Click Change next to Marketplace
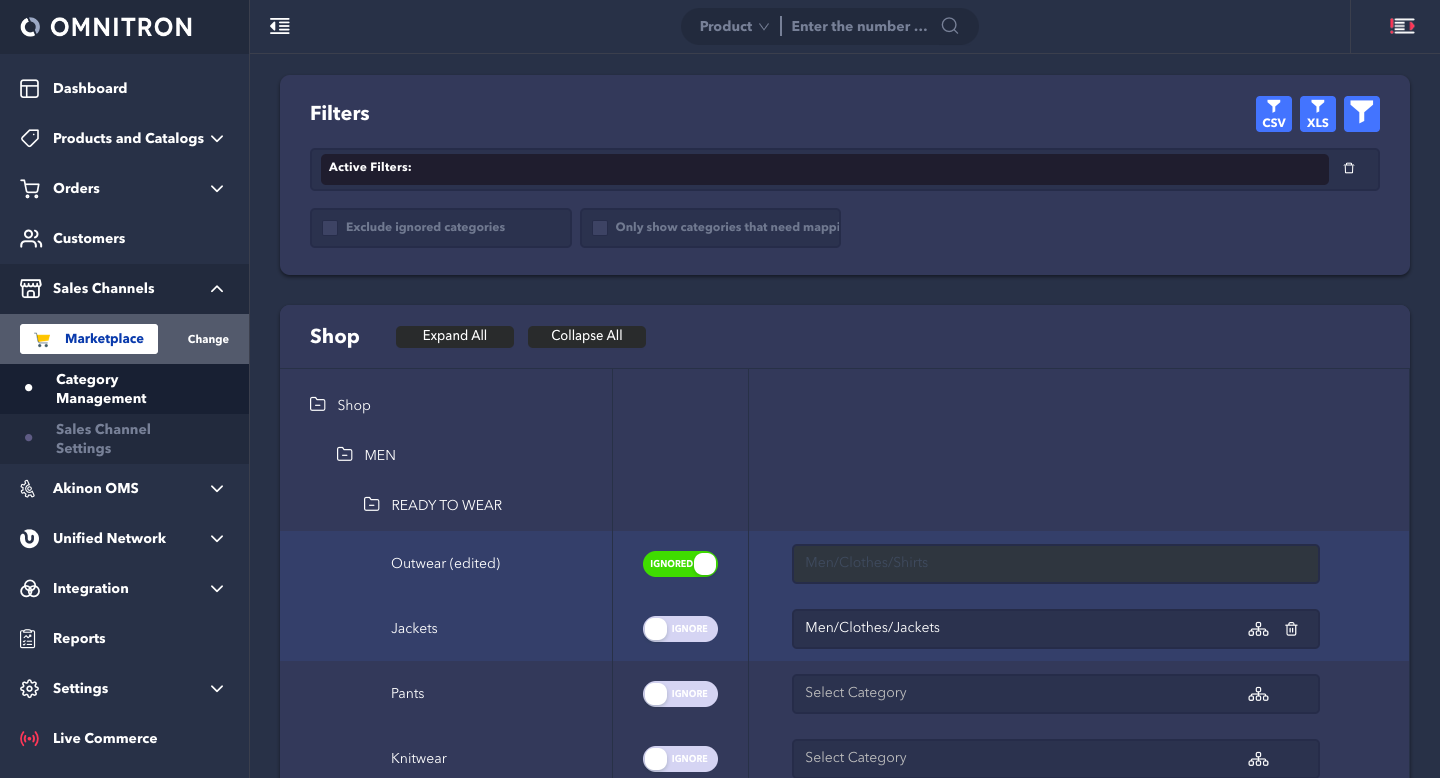Viewport: 1440px width, 778px height. pyautogui.click(x=208, y=339)
